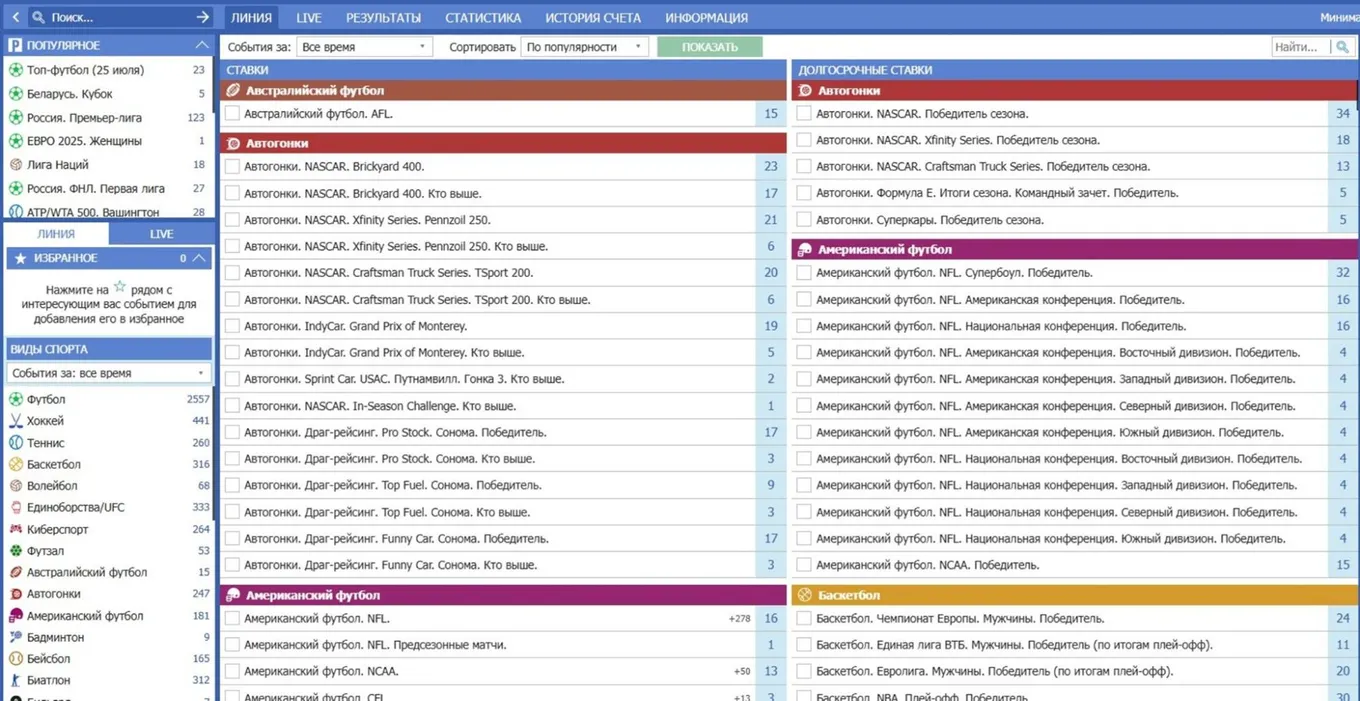Check the NFL. Супербоул. Победитель. box

click(804, 273)
